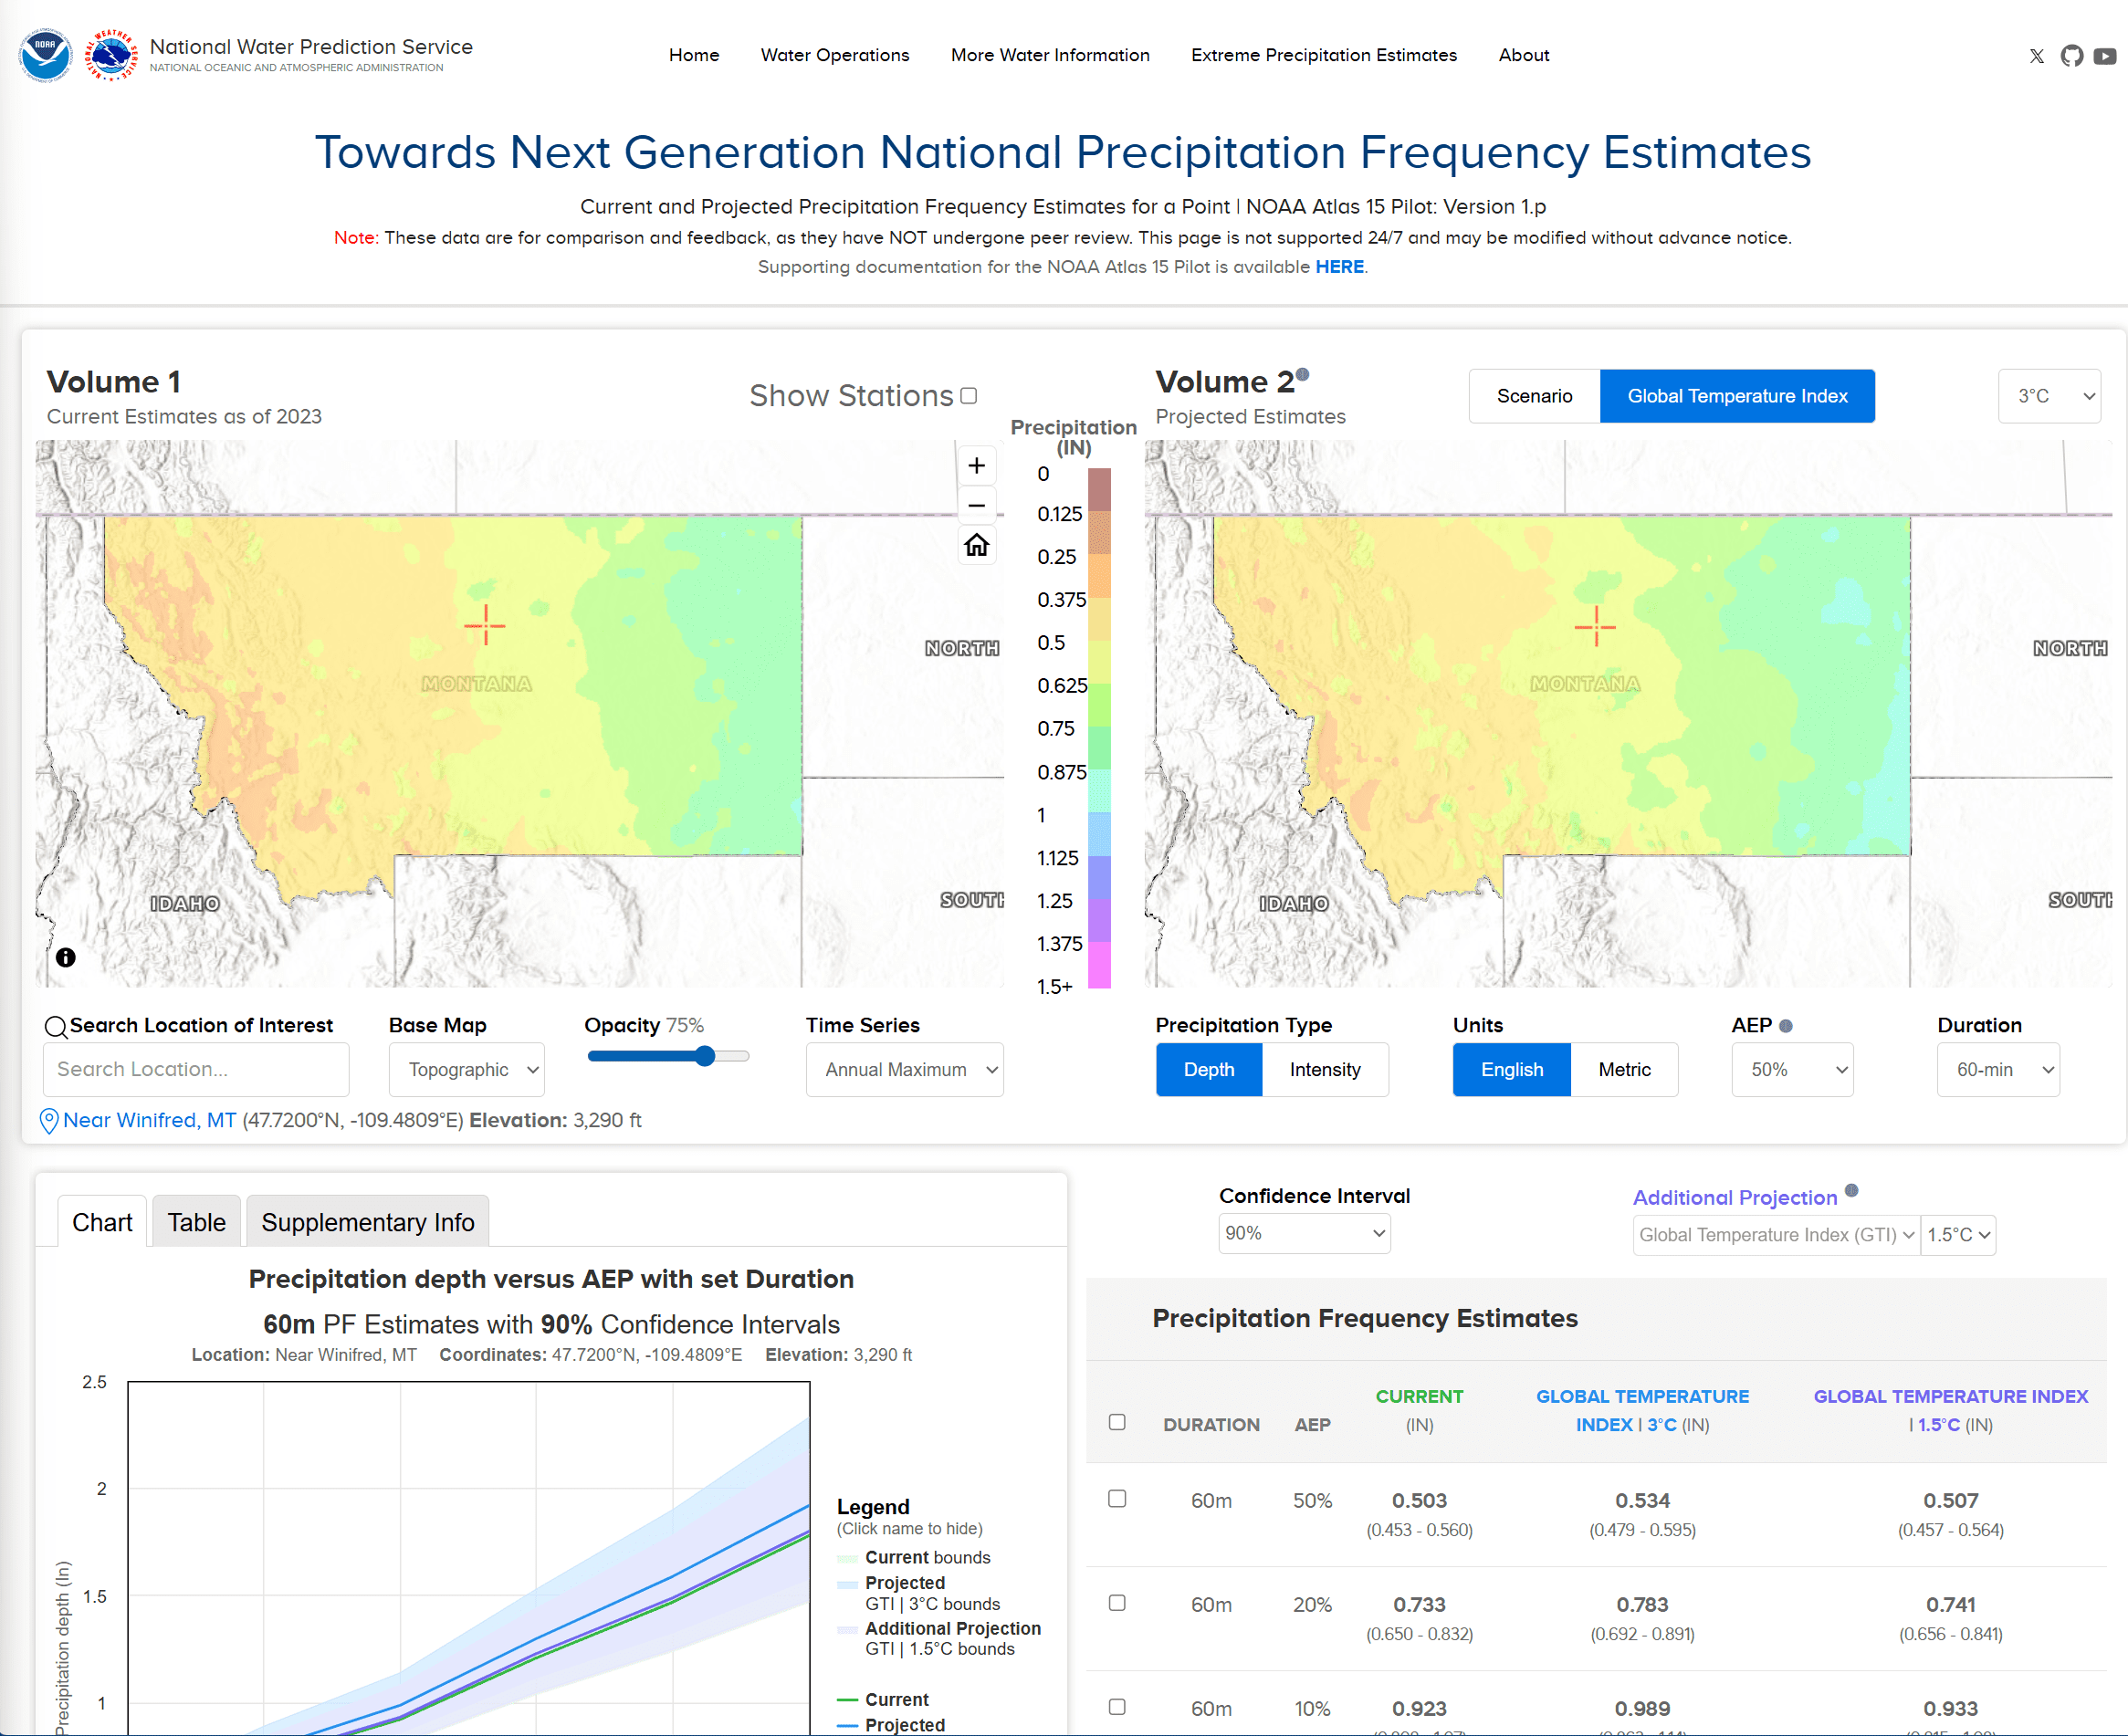This screenshot has height=1736, width=2128.
Task: Click Additional Projection info dot
Action: 1851,1190
